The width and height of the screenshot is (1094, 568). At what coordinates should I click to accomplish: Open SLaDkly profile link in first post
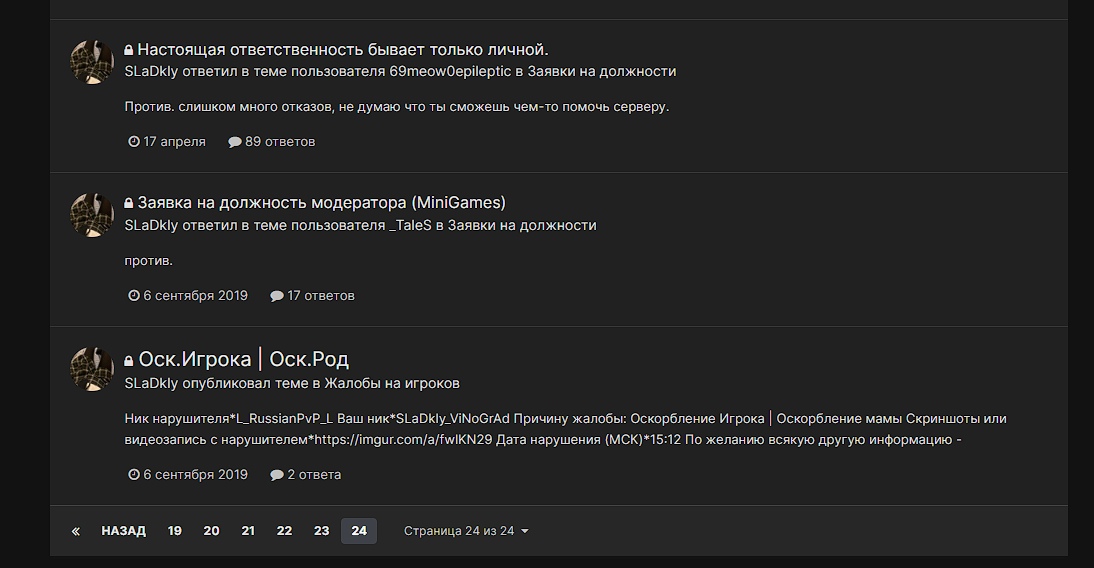[x=151, y=71]
